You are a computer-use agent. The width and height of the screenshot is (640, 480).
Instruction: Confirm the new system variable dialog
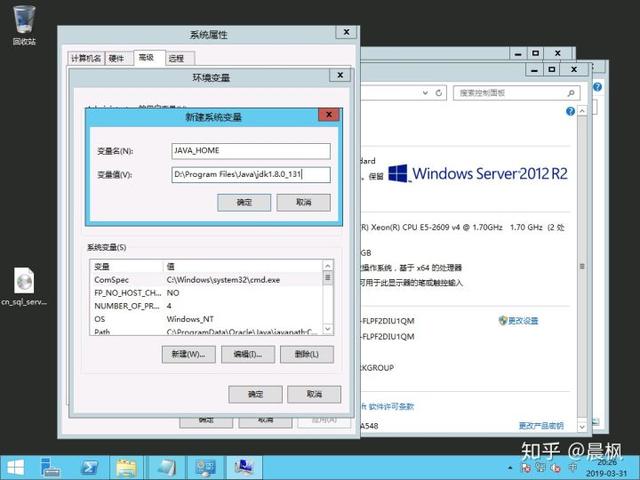pyautogui.click(x=244, y=202)
